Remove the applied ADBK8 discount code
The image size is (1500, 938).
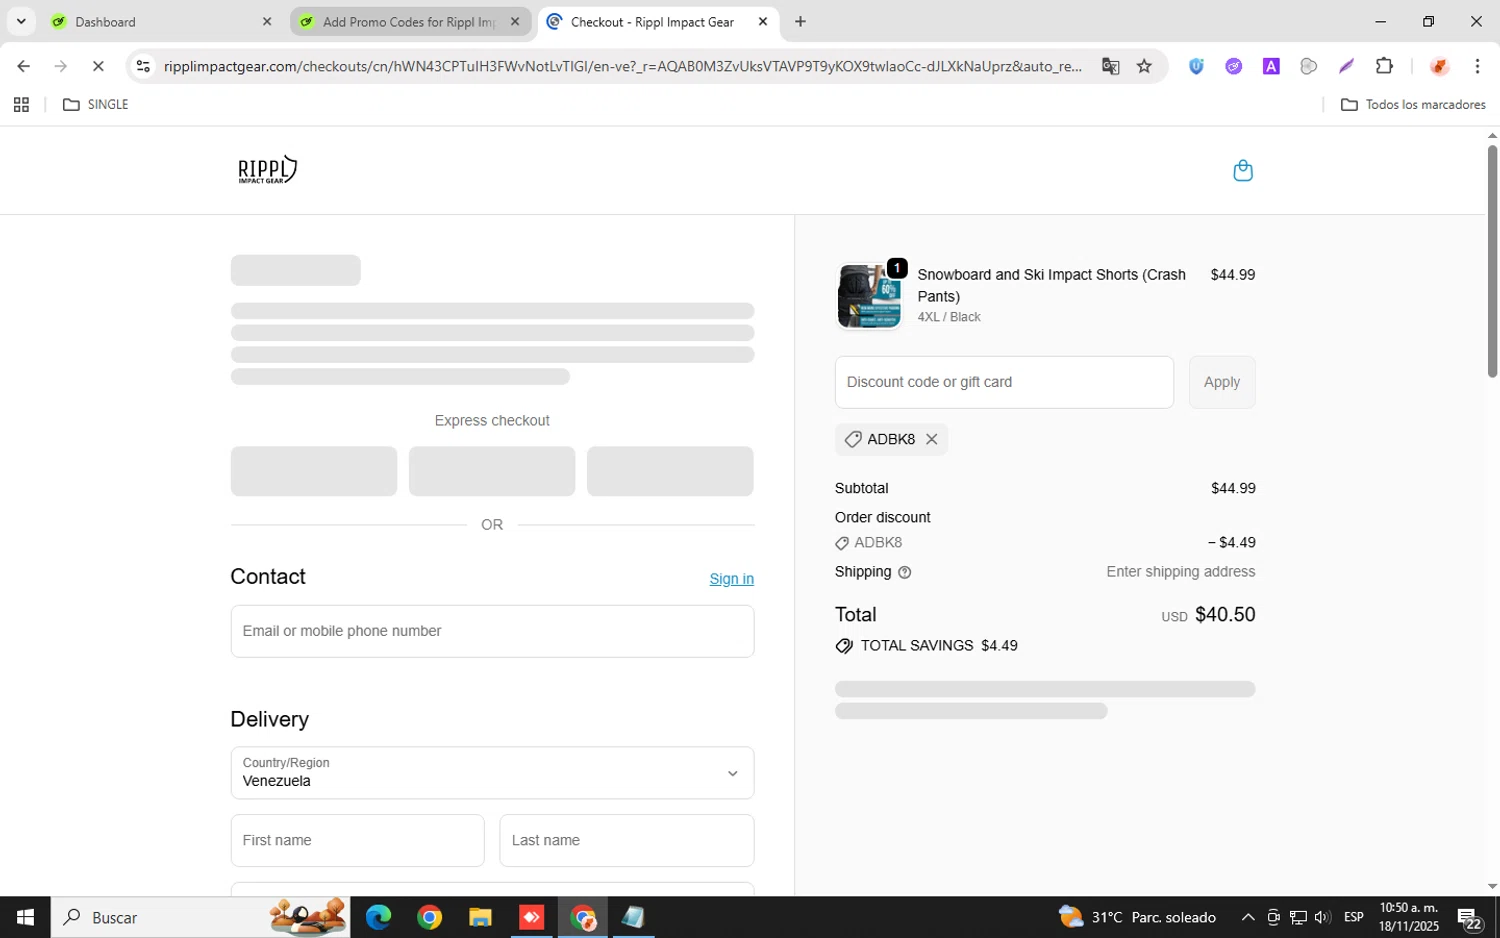click(x=931, y=439)
